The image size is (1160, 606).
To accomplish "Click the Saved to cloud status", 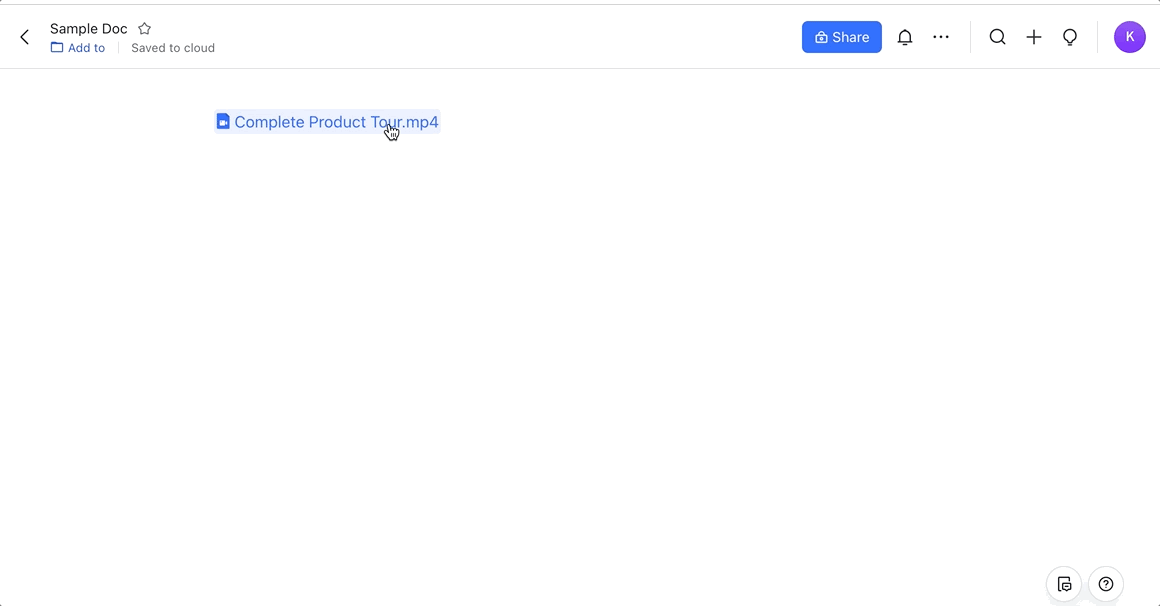I will [x=173, y=48].
